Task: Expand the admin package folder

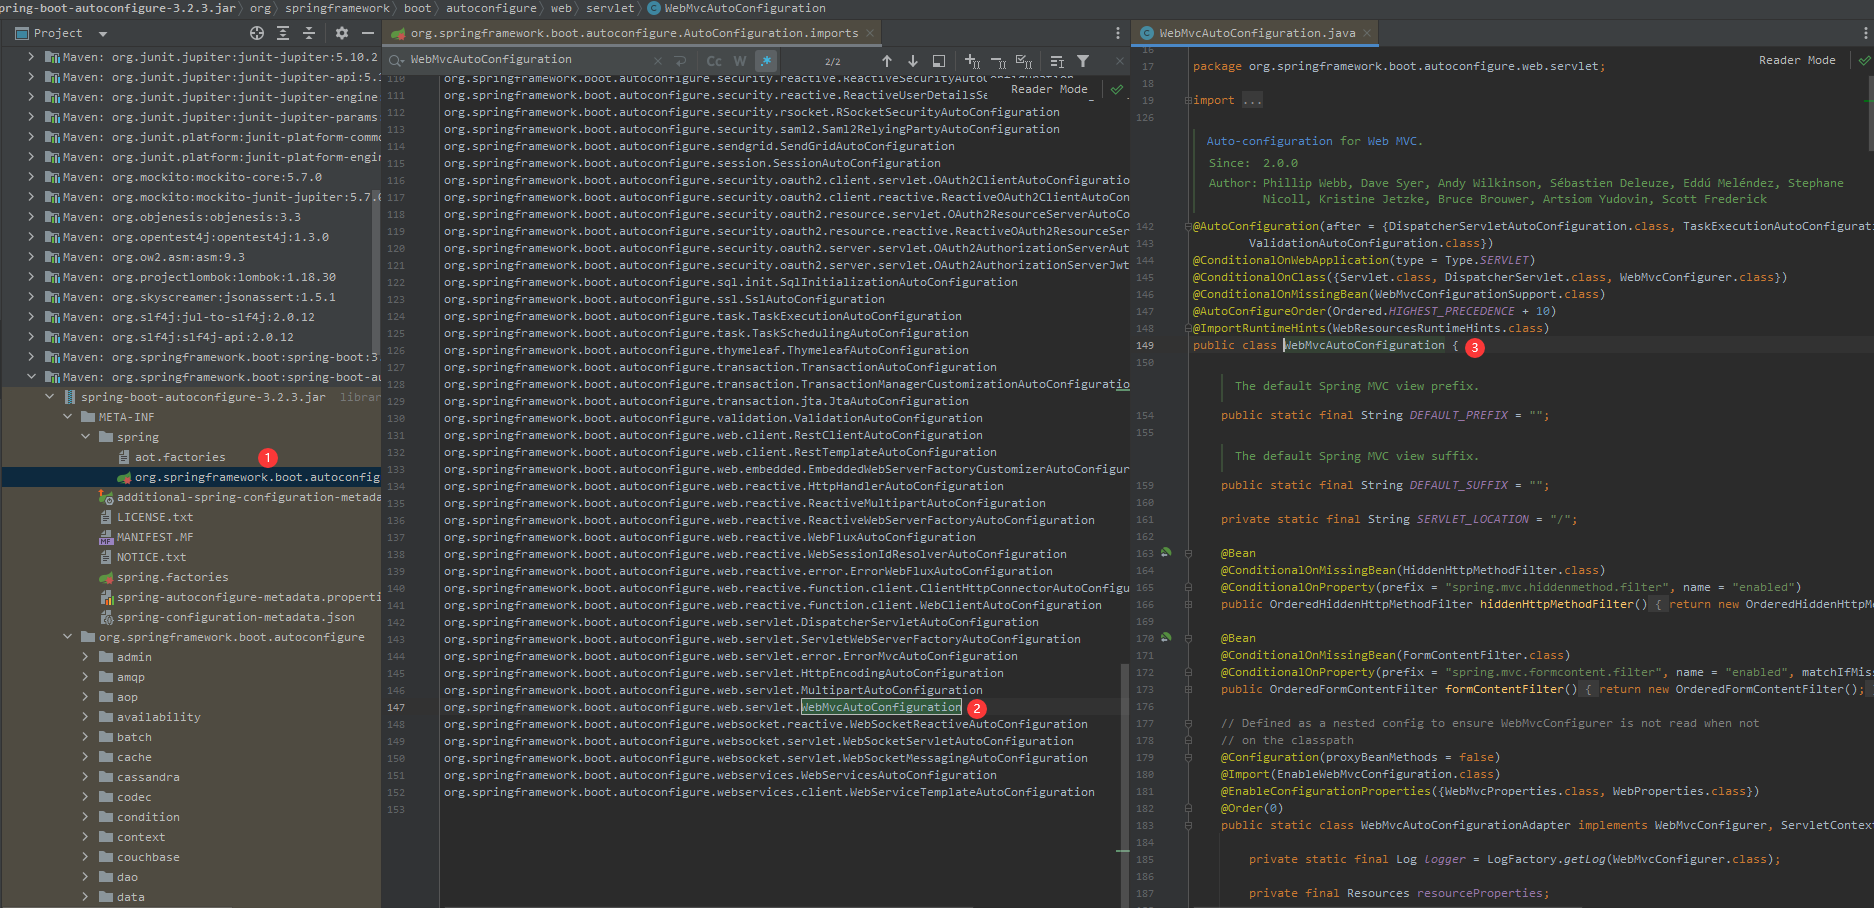Action: (86, 657)
